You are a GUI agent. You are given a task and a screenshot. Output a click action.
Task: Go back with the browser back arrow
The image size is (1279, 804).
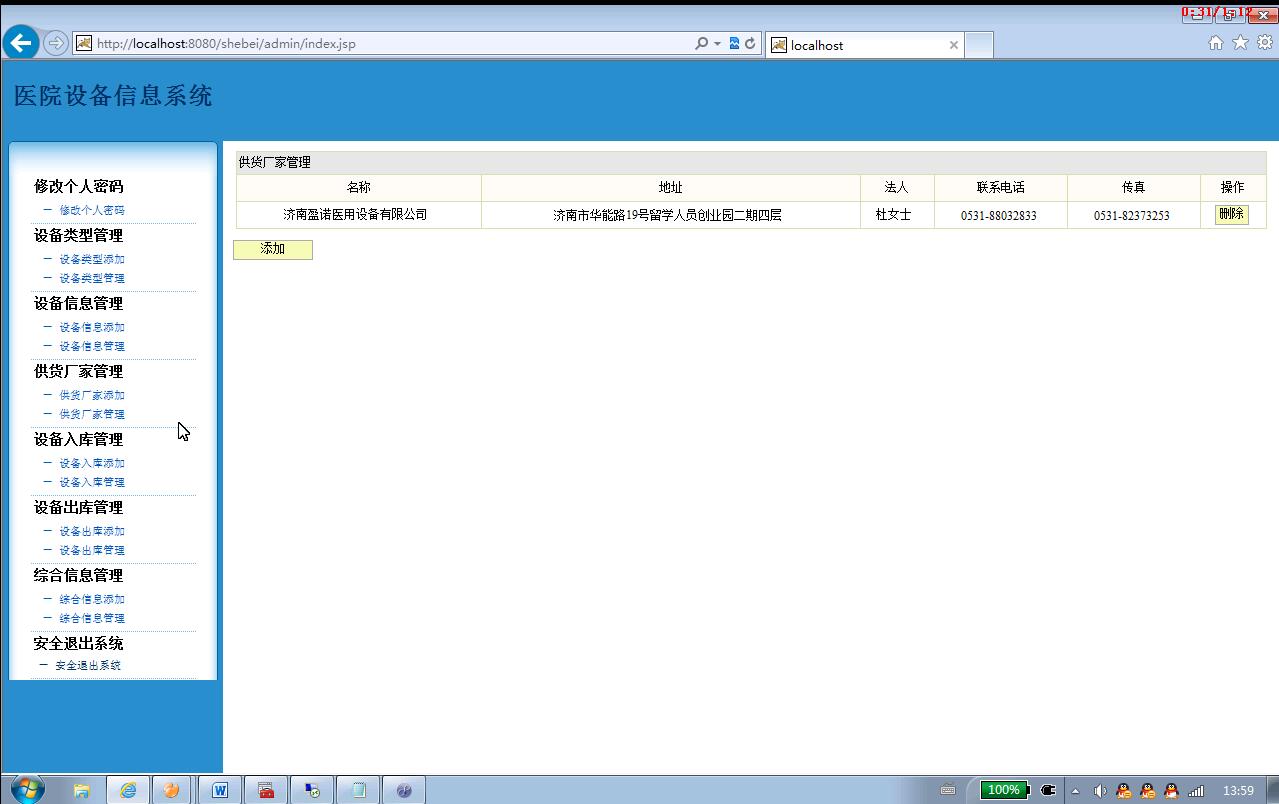tap(21, 43)
